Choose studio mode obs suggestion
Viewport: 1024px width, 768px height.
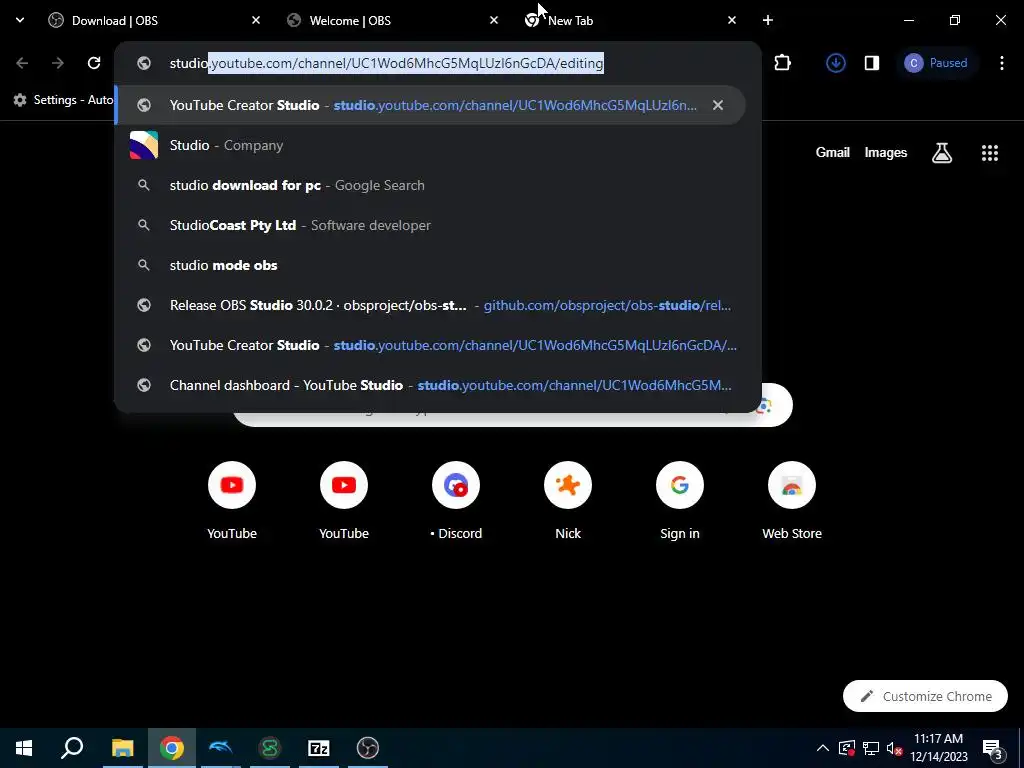pyautogui.click(x=438, y=265)
